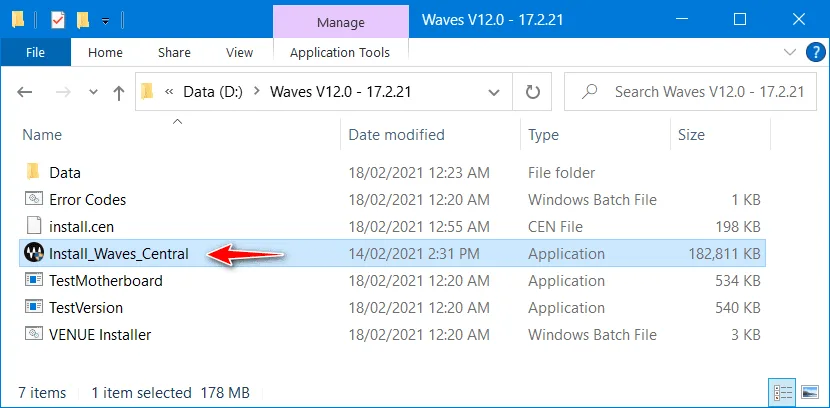Select the Data folder name
The height and width of the screenshot is (408, 830).
coord(65,173)
